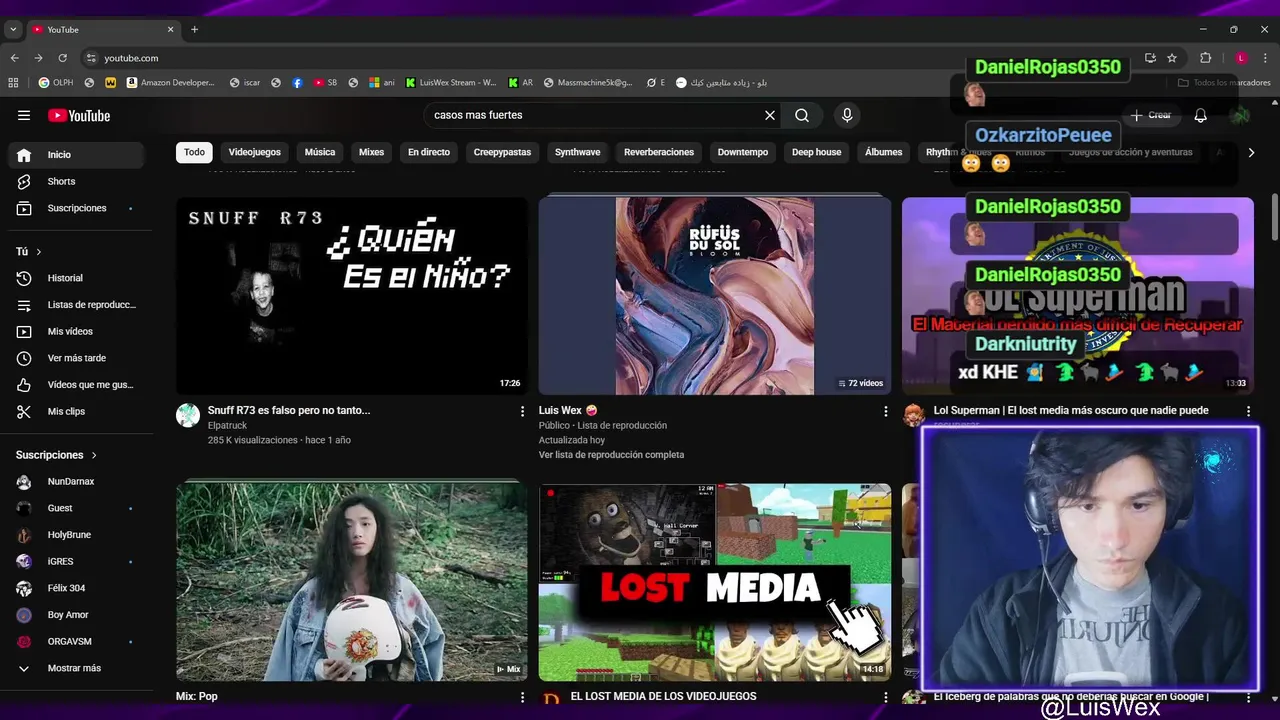The image size is (1280, 720).
Task: Open the Chrome three-dot menu
Action: pyautogui.click(x=1265, y=58)
